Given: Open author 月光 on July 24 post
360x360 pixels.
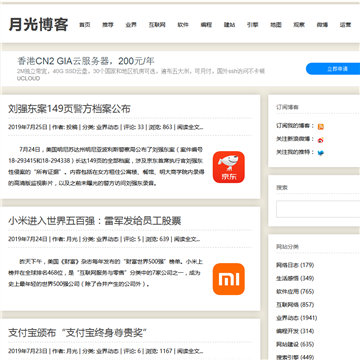Looking at the screenshot, I should tap(72, 239).
